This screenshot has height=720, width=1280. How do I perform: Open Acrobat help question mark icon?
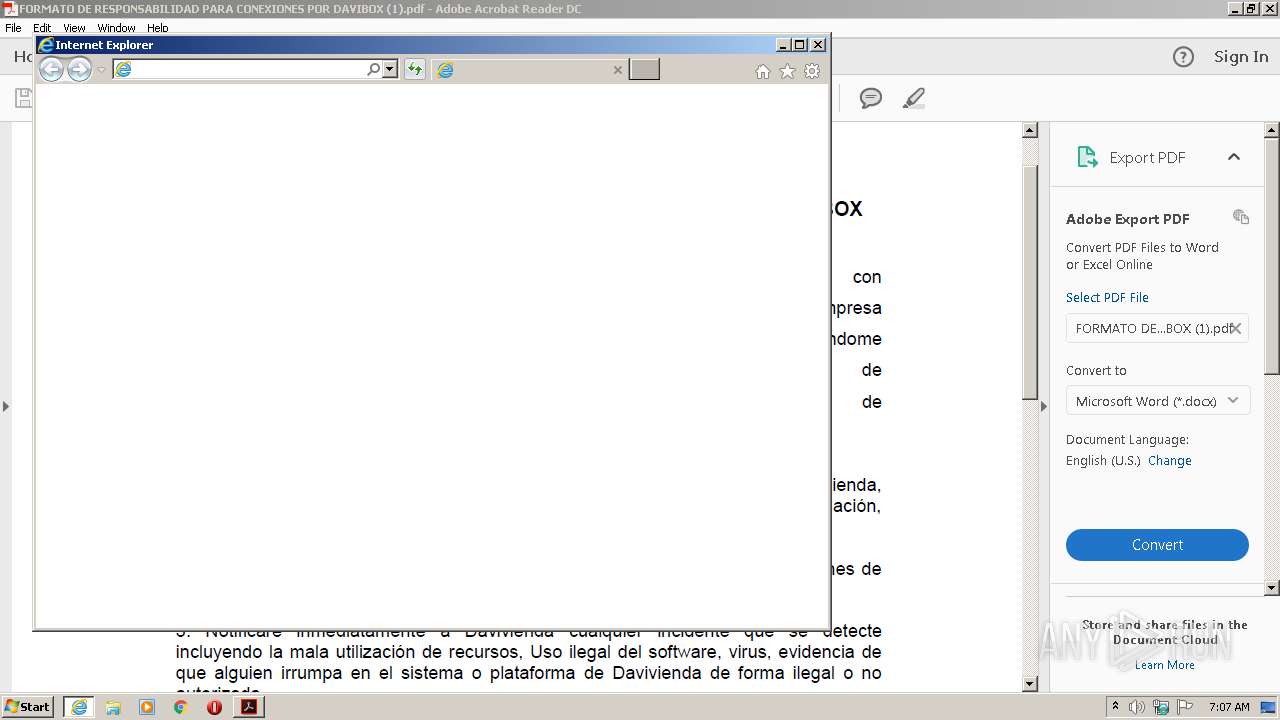pyautogui.click(x=1183, y=57)
